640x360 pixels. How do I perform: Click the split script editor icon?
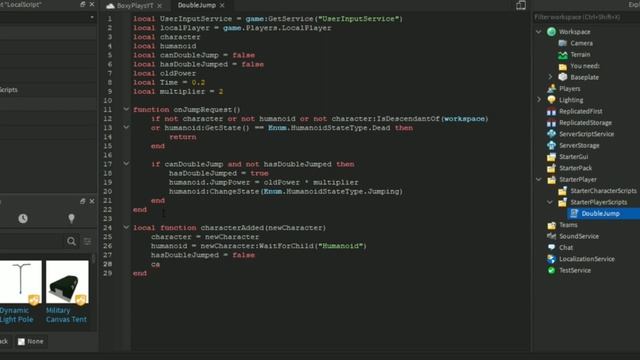pyautogui.click(x=521, y=5)
